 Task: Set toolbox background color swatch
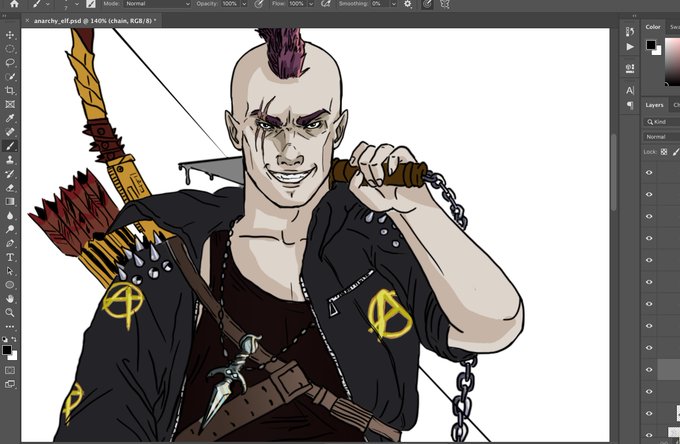pyautogui.click(x=13, y=356)
